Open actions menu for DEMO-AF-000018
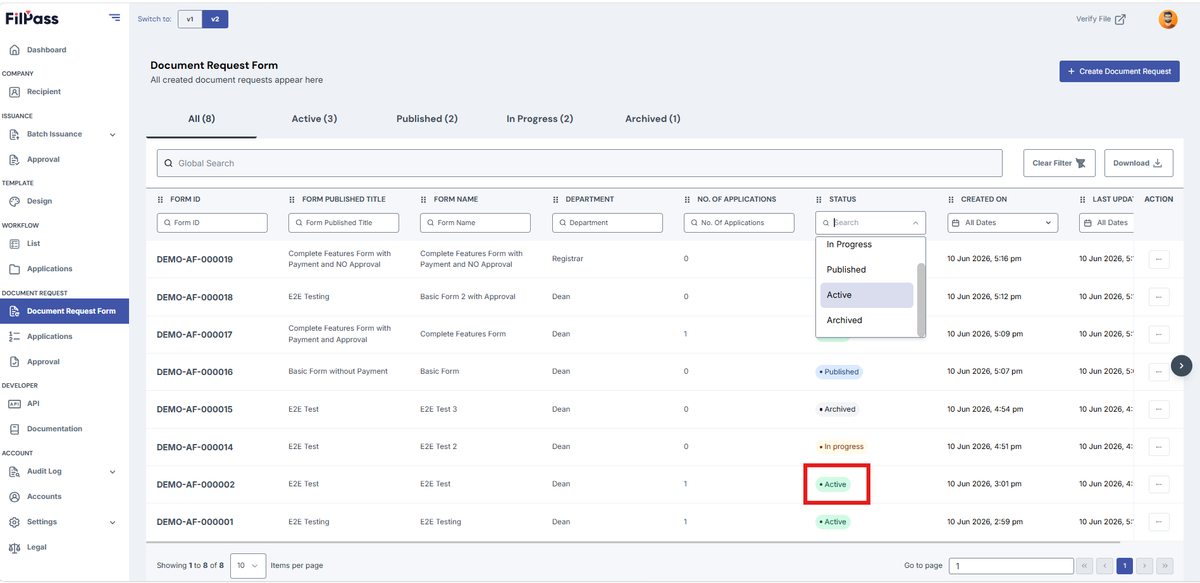This screenshot has width=1200, height=583. pyautogui.click(x=1159, y=297)
